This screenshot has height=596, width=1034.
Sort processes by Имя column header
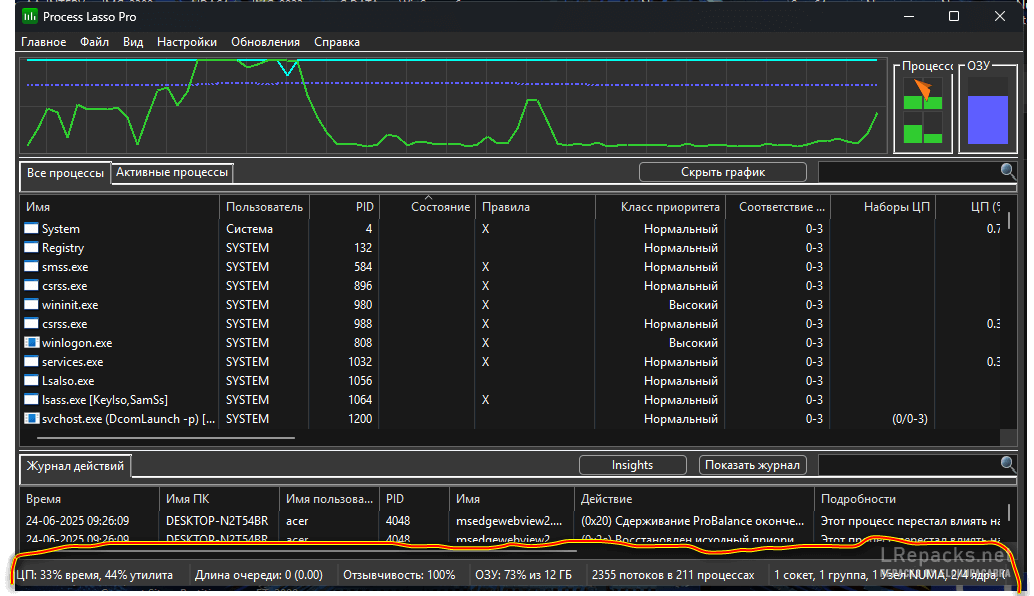119,207
